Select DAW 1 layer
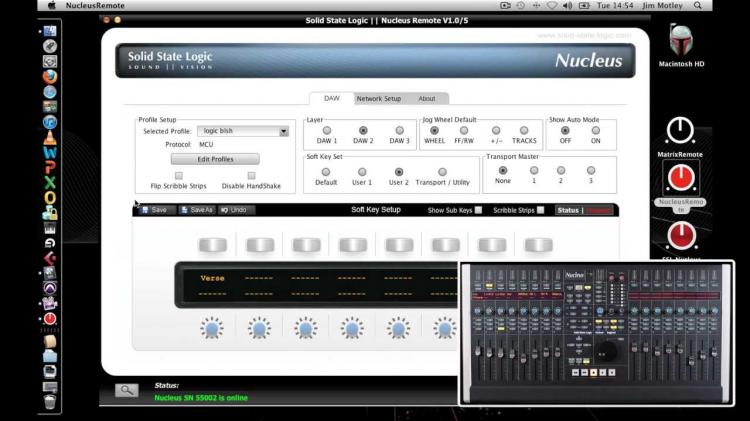The height and width of the screenshot is (421, 750). click(x=327, y=131)
